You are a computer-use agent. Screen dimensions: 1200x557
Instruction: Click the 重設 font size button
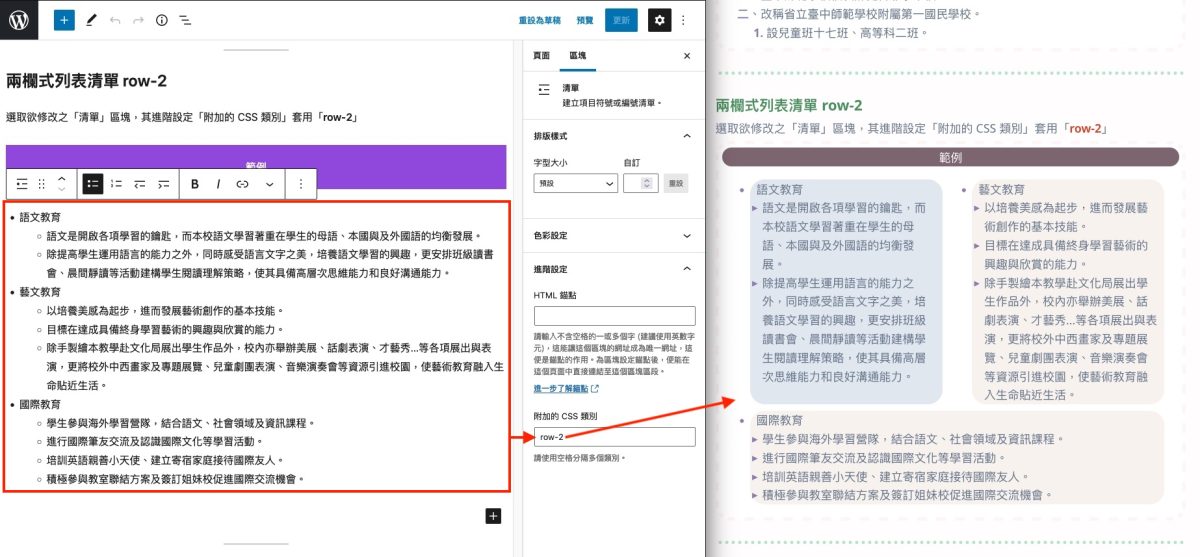point(676,183)
